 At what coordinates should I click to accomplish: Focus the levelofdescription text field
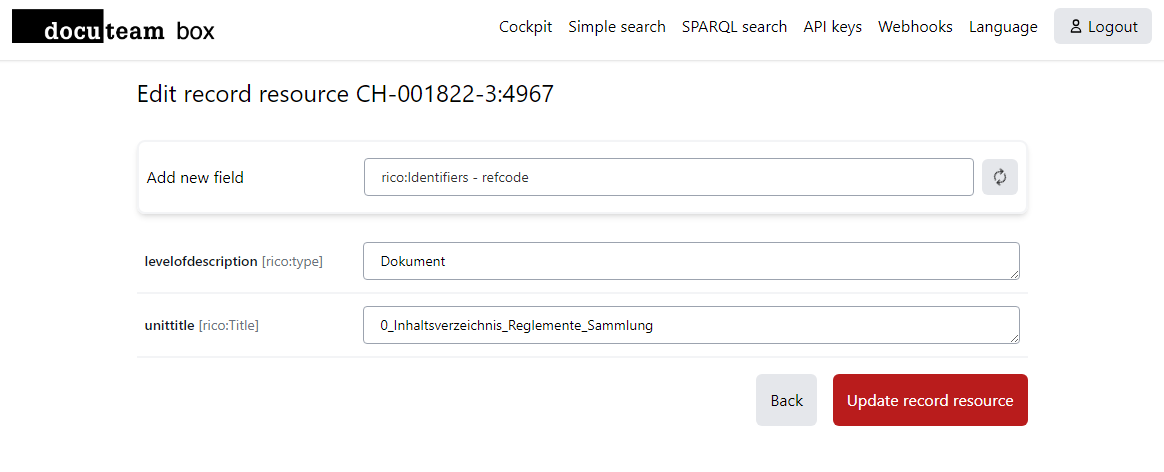(x=690, y=261)
